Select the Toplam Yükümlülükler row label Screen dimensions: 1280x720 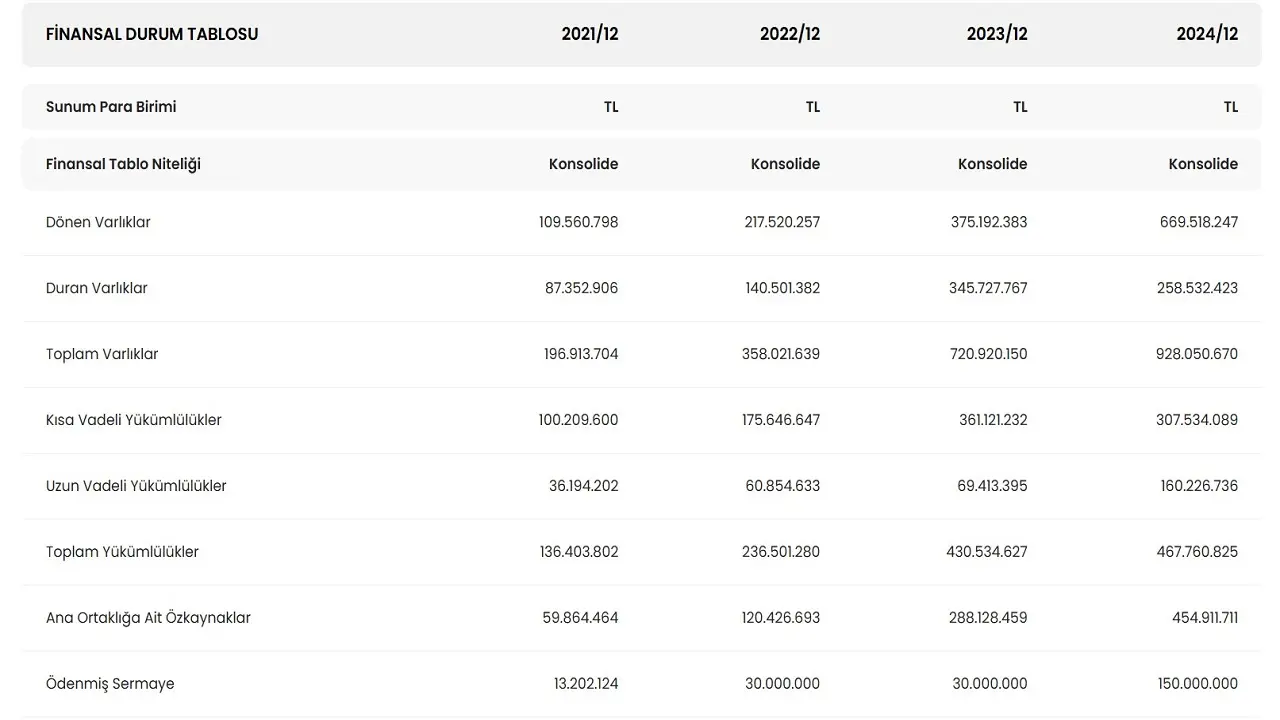pyautogui.click(x=122, y=552)
